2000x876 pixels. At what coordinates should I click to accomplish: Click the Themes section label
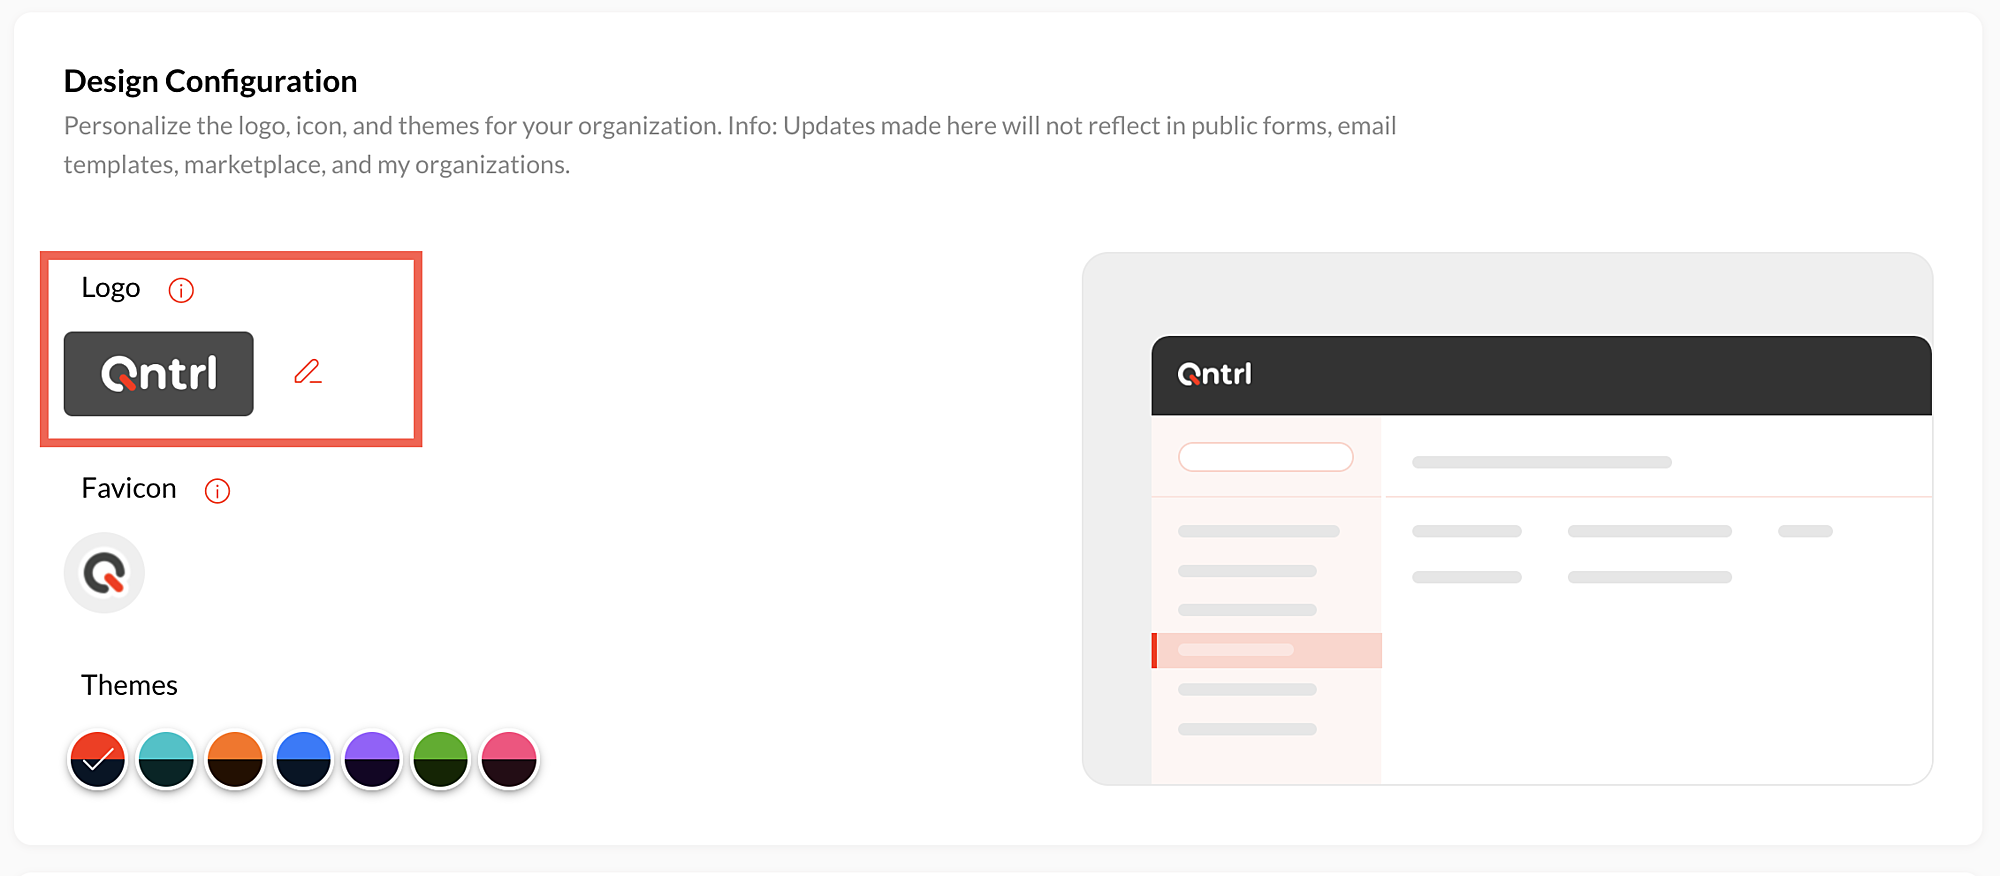(129, 685)
